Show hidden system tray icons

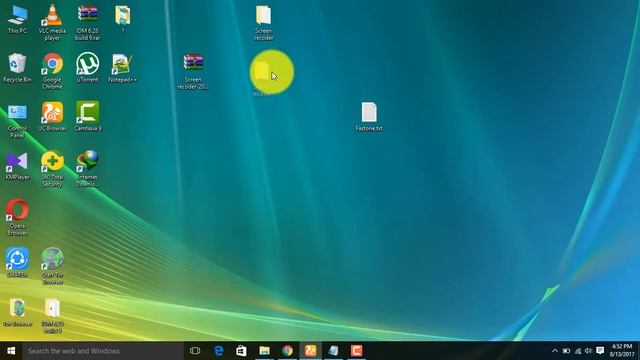coord(555,351)
